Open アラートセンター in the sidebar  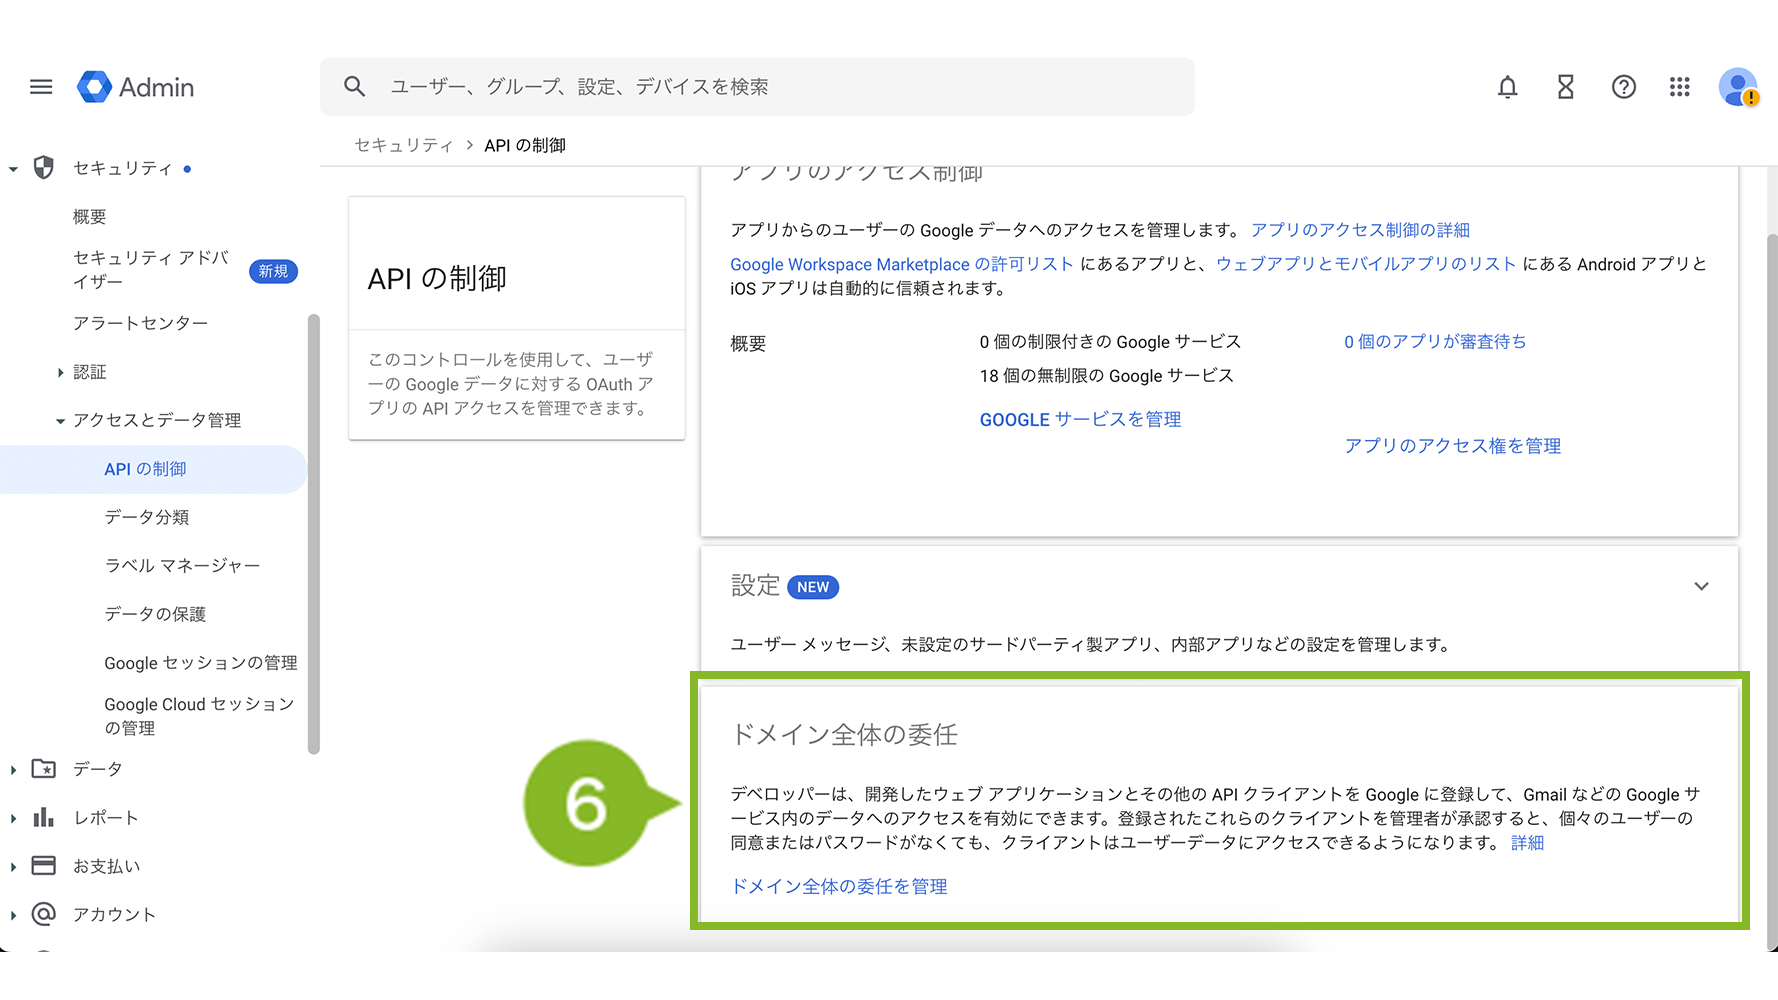coord(140,323)
